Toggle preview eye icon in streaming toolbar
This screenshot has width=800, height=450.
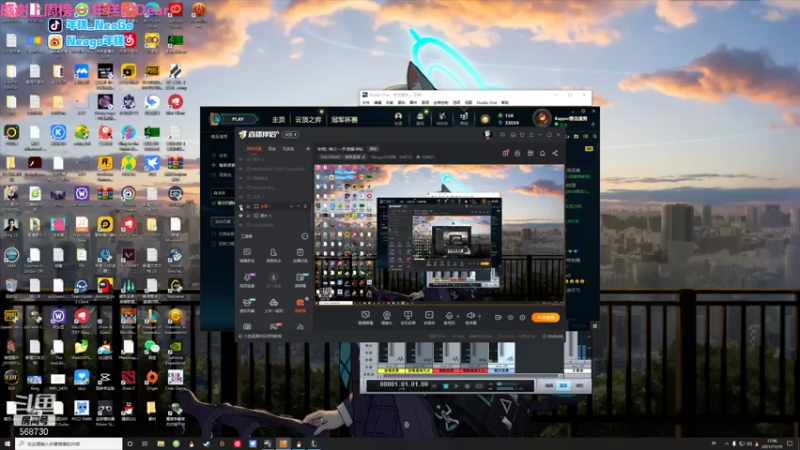[510, 317]
